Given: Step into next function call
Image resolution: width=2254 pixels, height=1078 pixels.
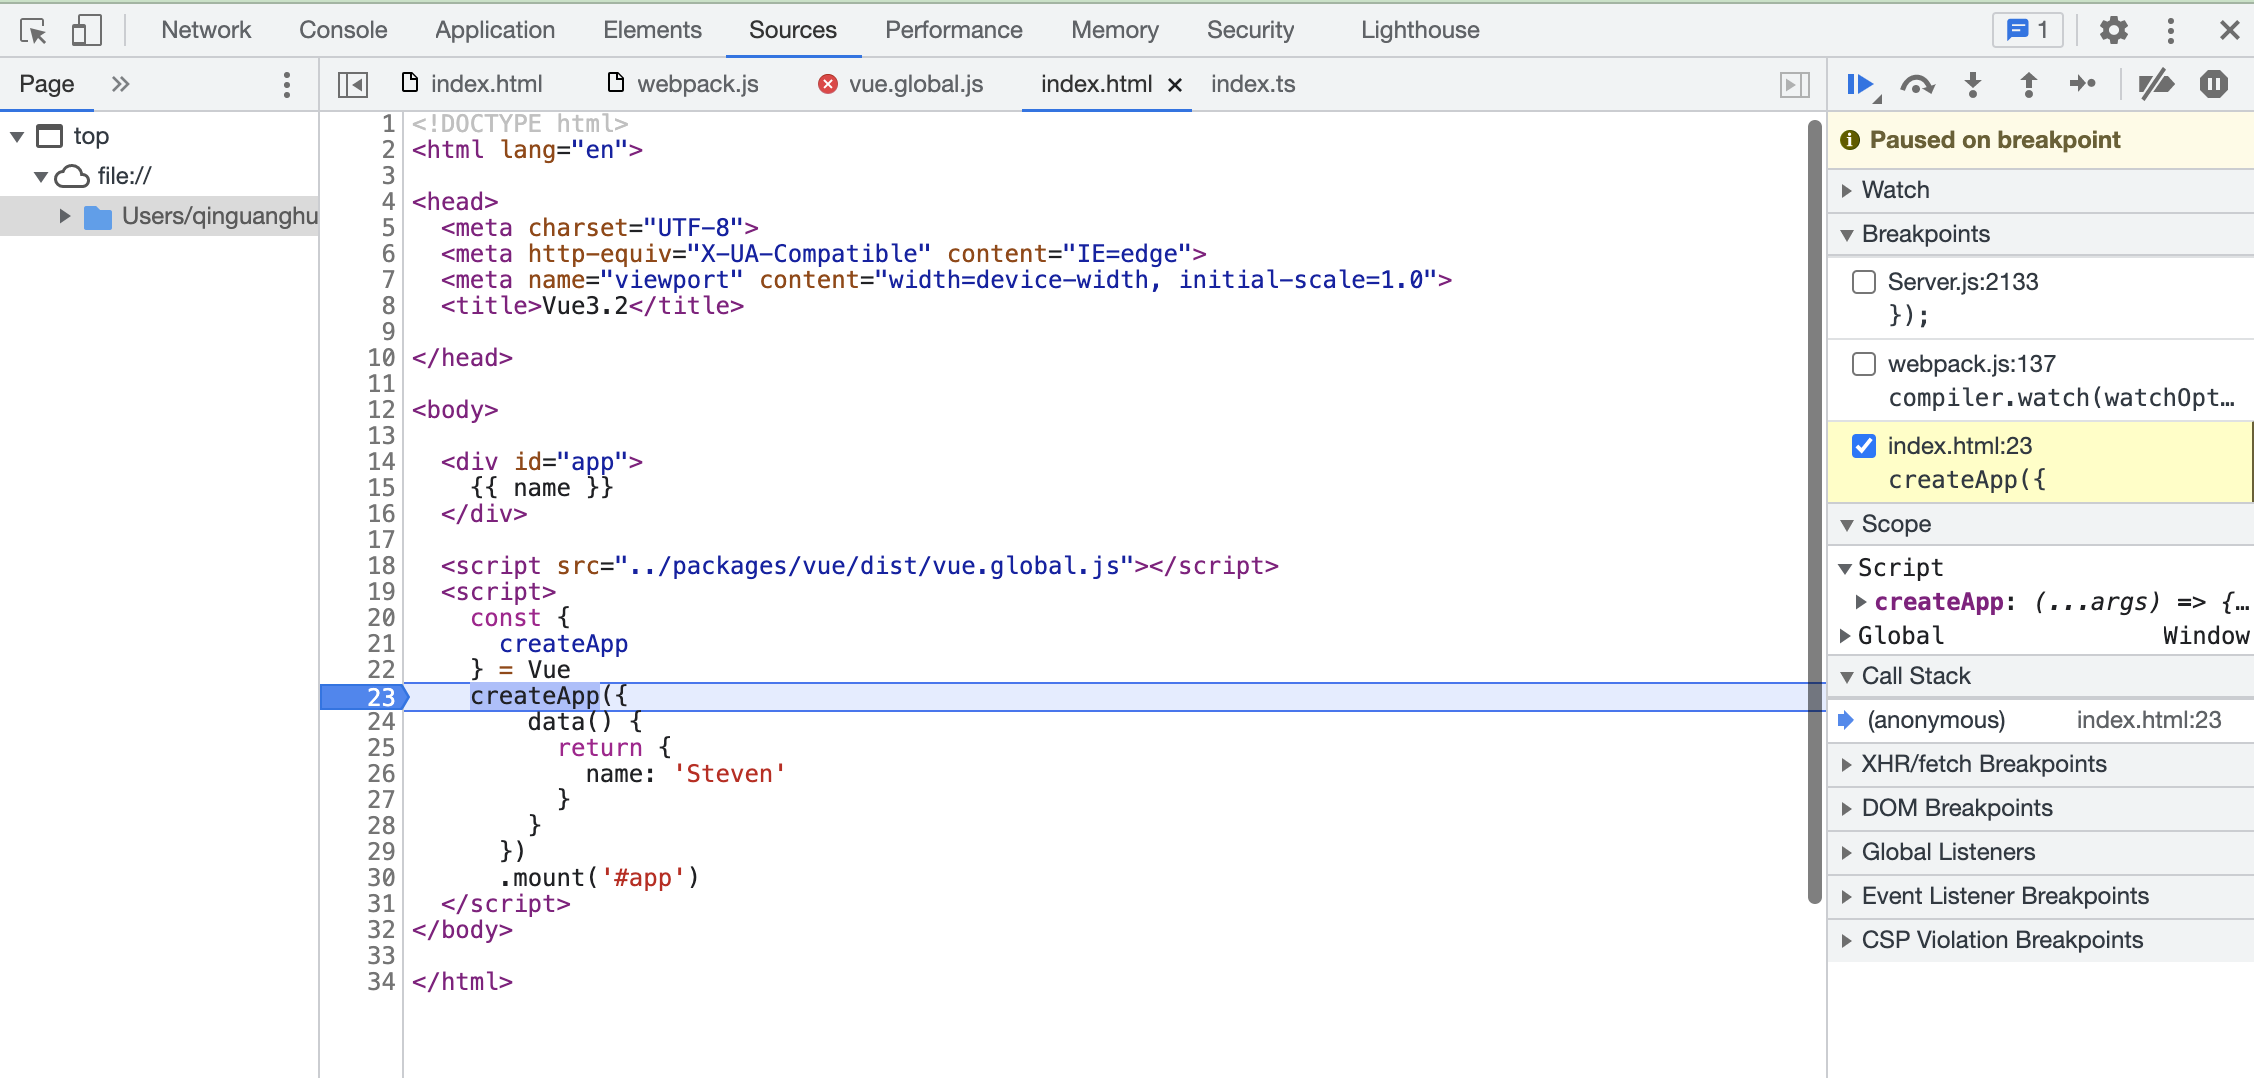Looking at the screenshot, I should (x=1973, y=84).
